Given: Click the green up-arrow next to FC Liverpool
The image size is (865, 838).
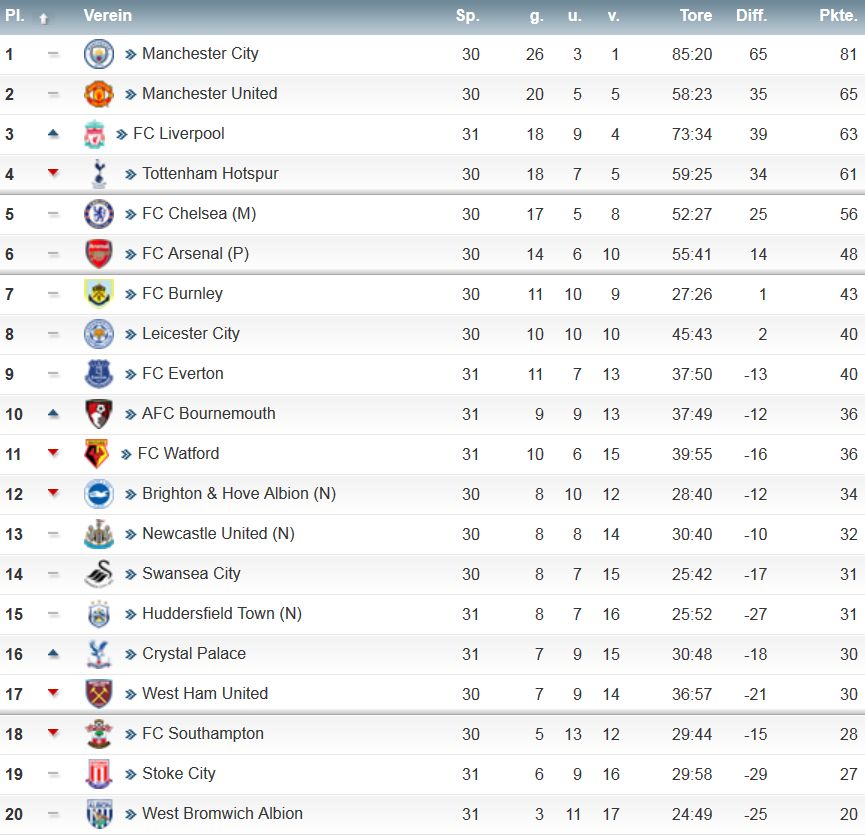Looking at the screenshot, I should click(53, 133).
